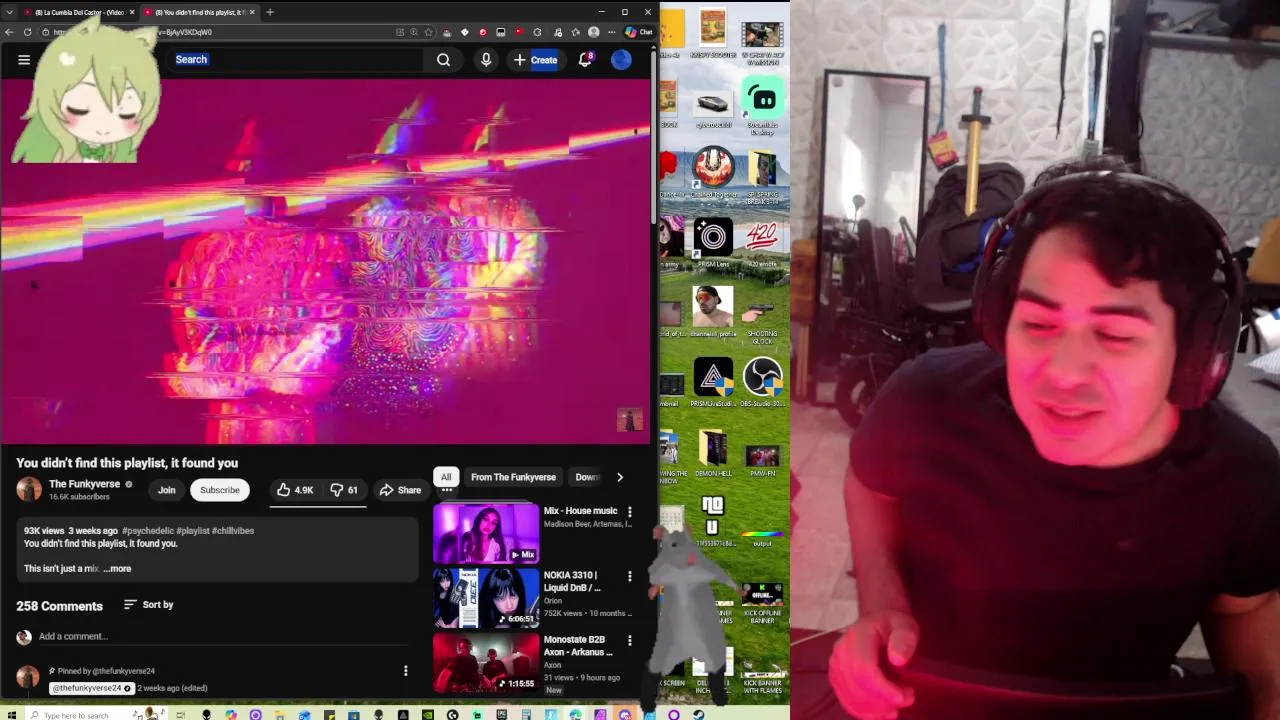The image size is (1280, 720).
Task: Start voice search with microphone icon
Action: point(486,60)
